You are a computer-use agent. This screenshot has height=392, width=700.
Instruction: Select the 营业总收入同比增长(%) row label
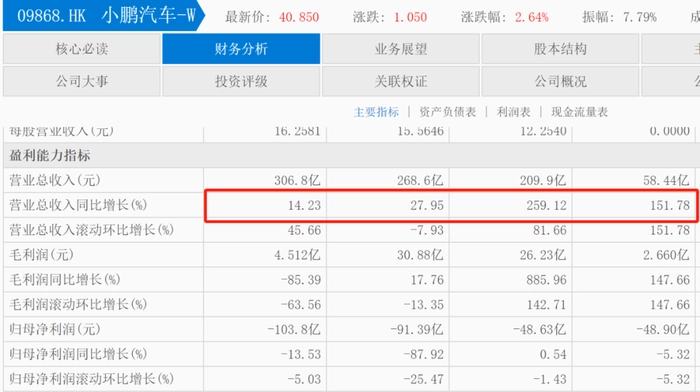coord(78,205)
